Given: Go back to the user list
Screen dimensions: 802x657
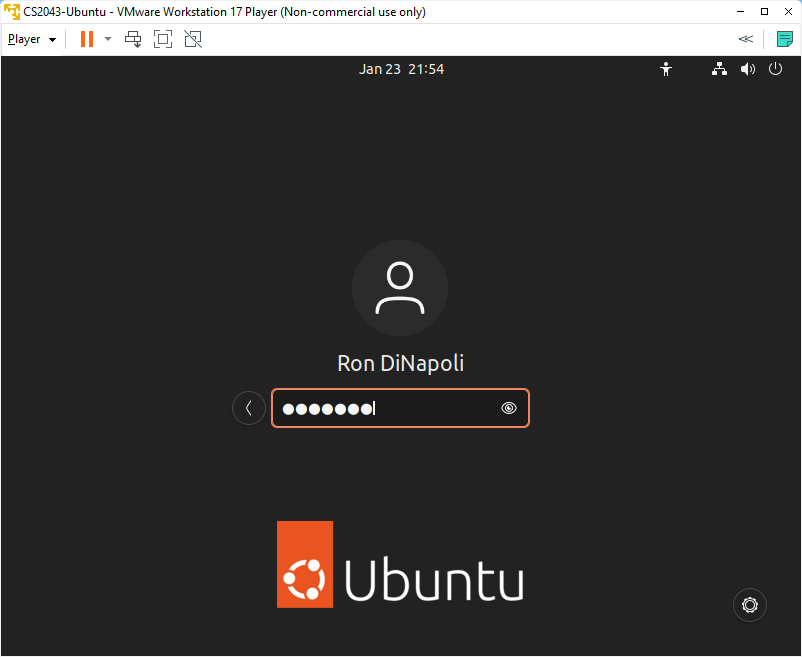Looking at the screenshot, I should tap(249, 408).
